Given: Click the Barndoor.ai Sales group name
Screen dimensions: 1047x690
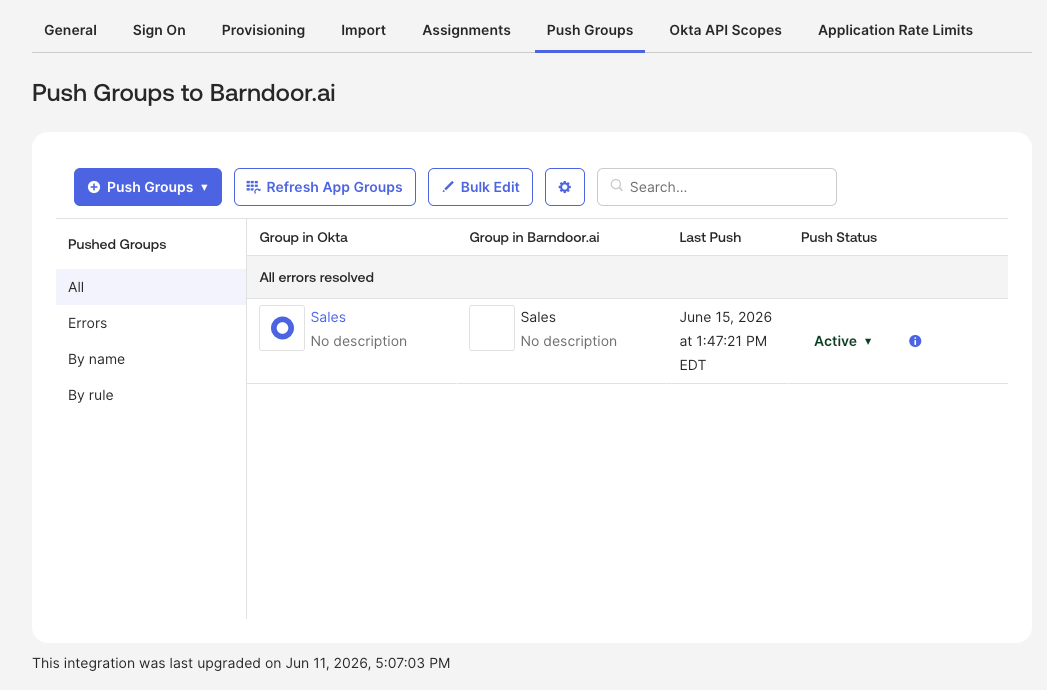Looking at the screenshot, I should click(538, 317).
